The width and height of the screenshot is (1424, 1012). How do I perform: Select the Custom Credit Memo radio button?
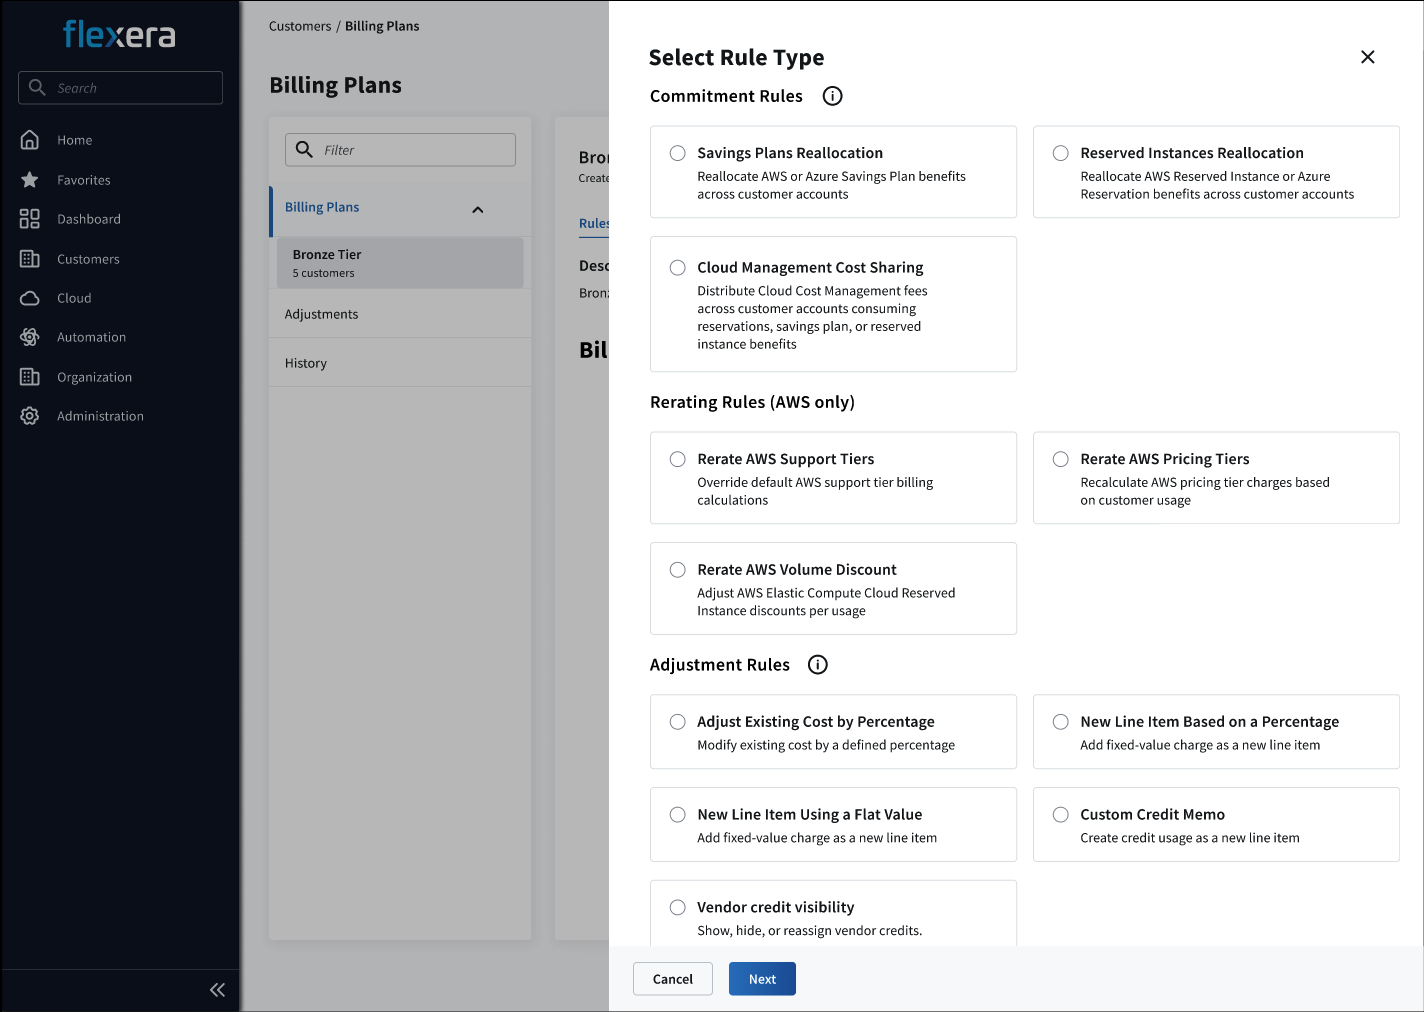(1061, 815)
